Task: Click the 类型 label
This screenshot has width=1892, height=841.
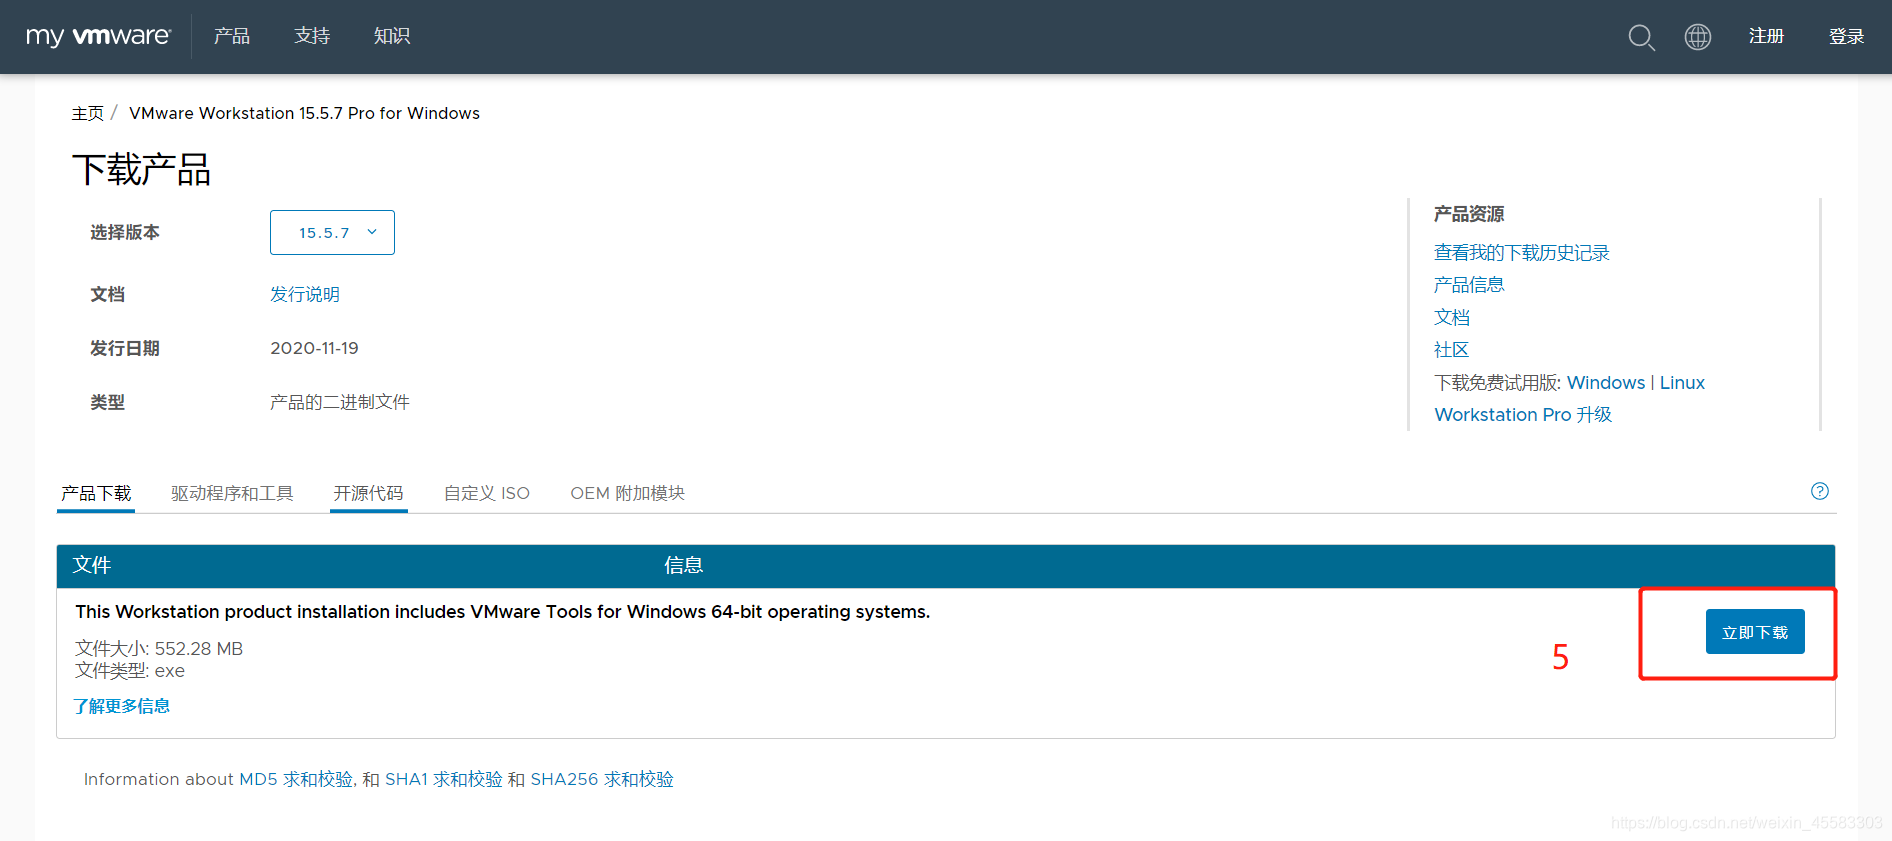Action: click(108, 402)
